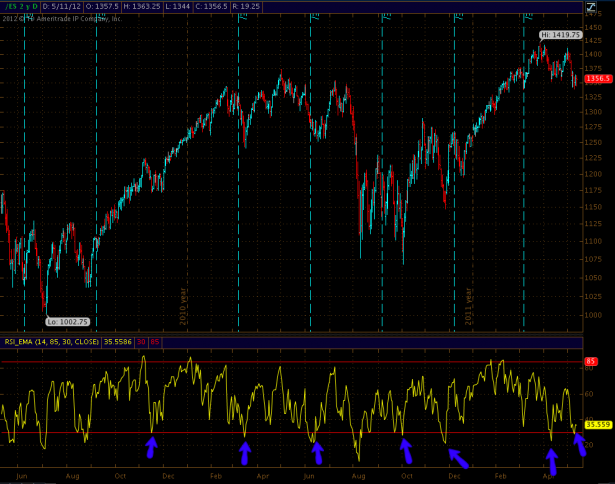The image size is (615, 484).
Task: Click the O: 1357.5 open value
Action: click(102, 7)
